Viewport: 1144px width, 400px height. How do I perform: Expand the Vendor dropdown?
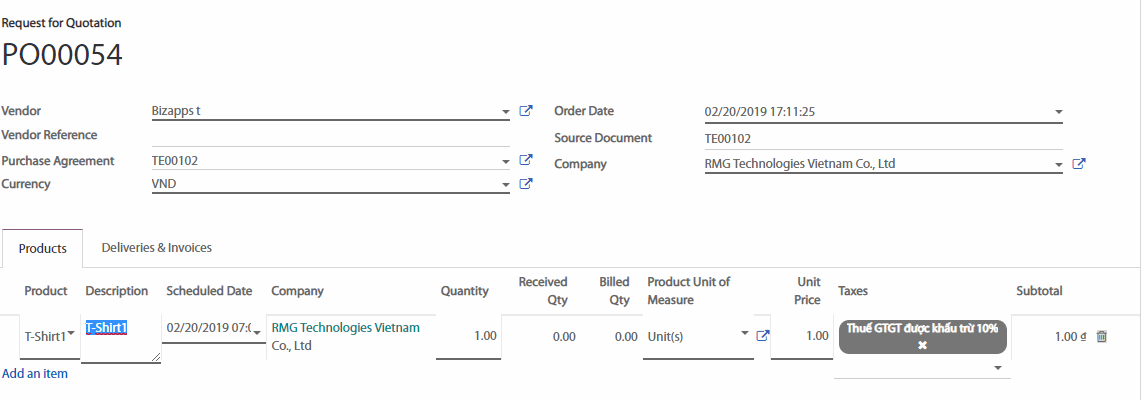pos(506,112)
